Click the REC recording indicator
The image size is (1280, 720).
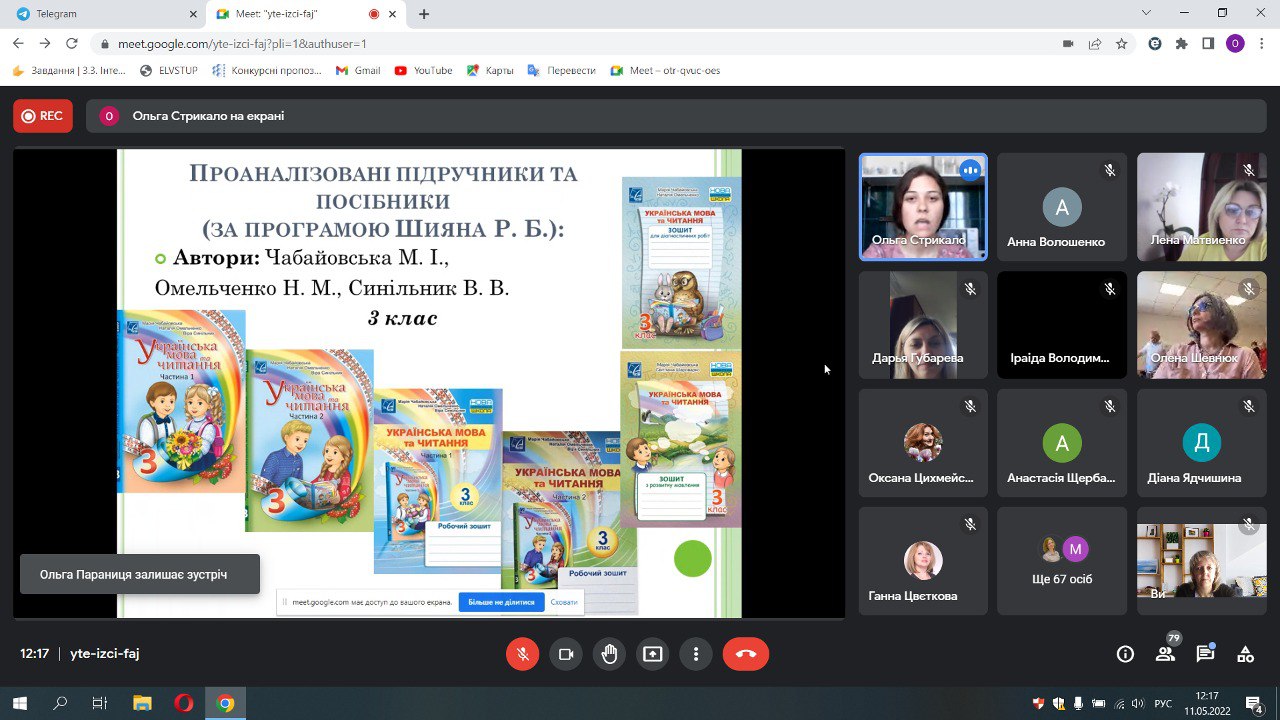(42, 115)
